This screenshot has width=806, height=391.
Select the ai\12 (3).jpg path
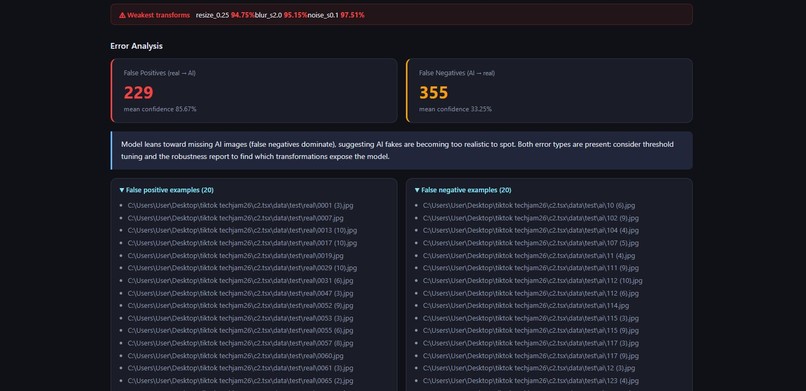[529, 368]
